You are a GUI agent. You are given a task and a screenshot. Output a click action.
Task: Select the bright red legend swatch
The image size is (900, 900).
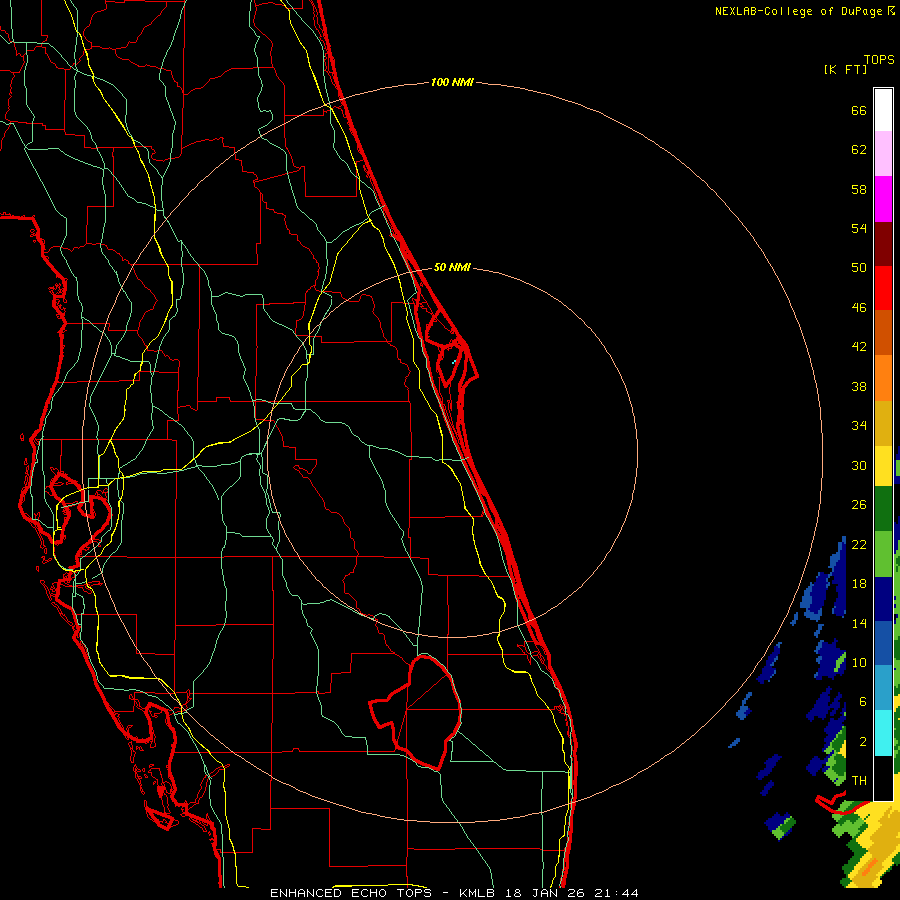[883, 288]
